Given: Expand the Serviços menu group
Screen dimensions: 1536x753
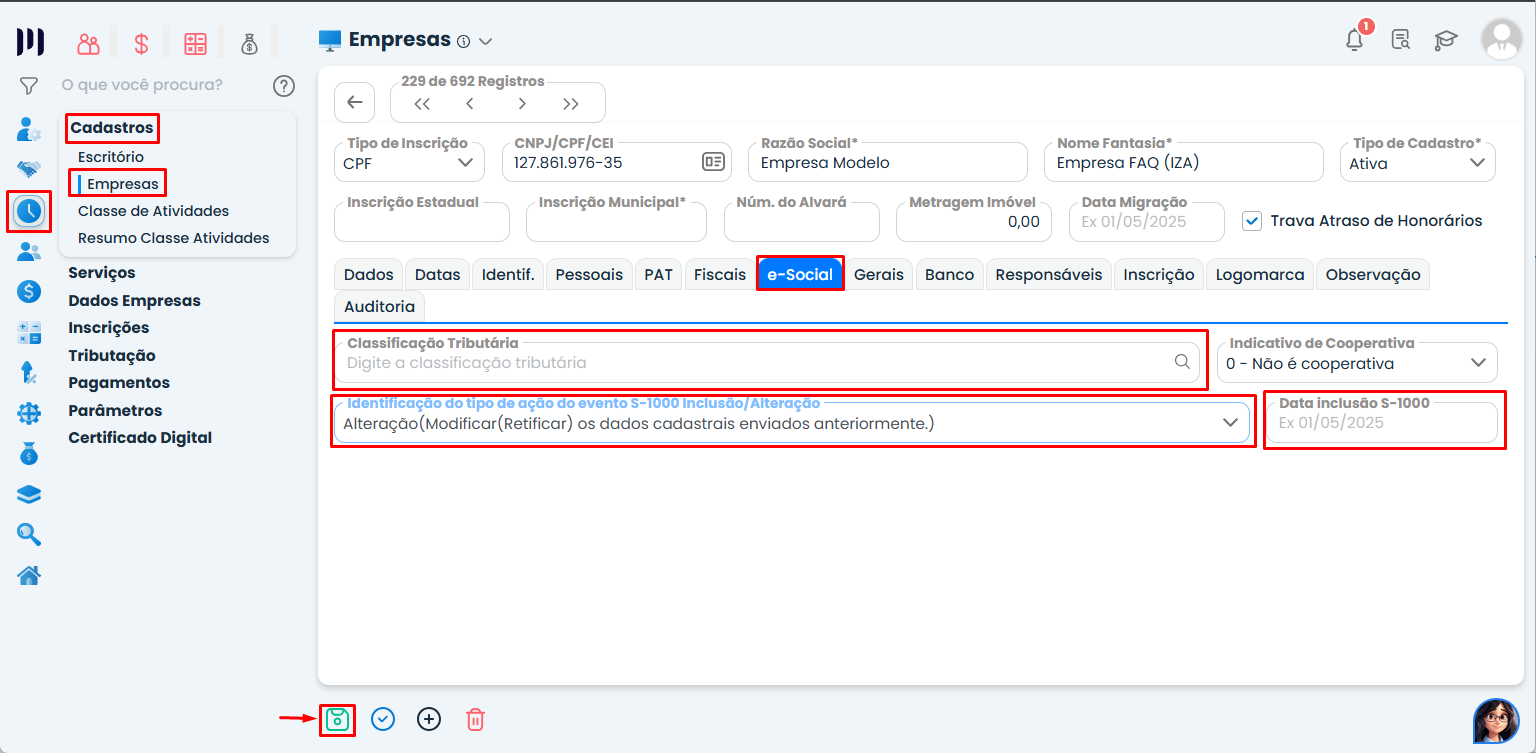Looking at the screenshot, I should (x=102, y=273).
